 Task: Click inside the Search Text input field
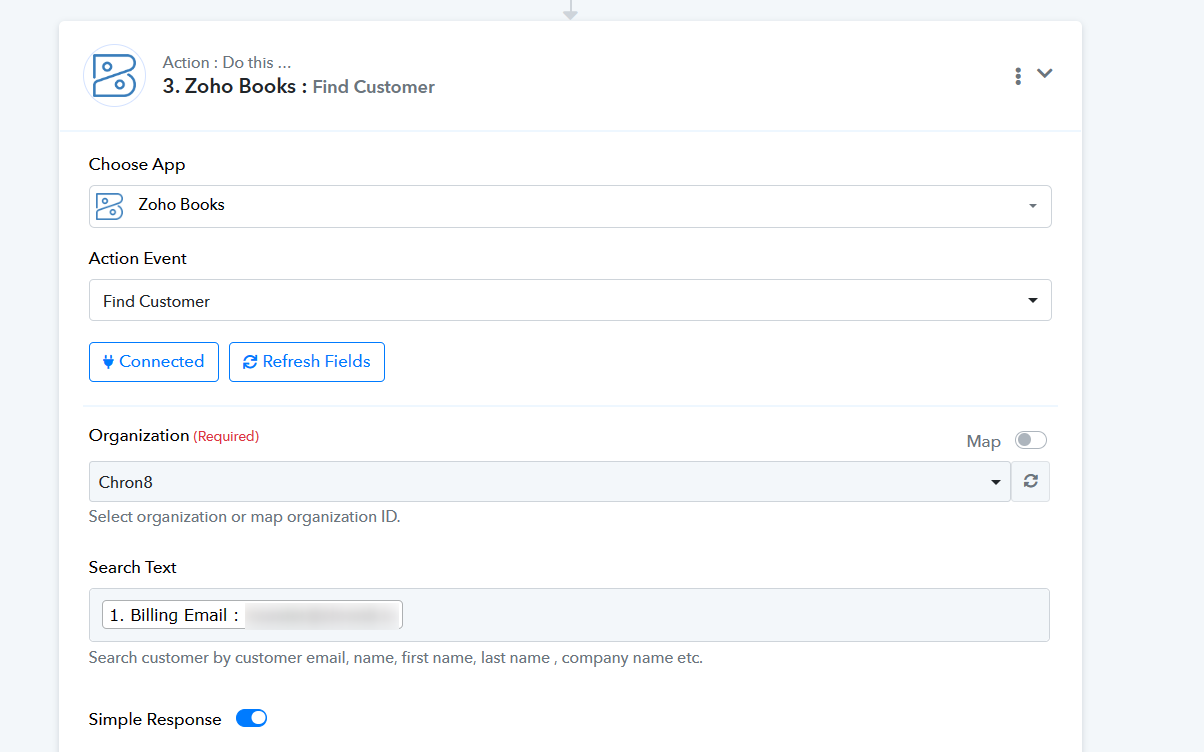[x=570, y=615]
